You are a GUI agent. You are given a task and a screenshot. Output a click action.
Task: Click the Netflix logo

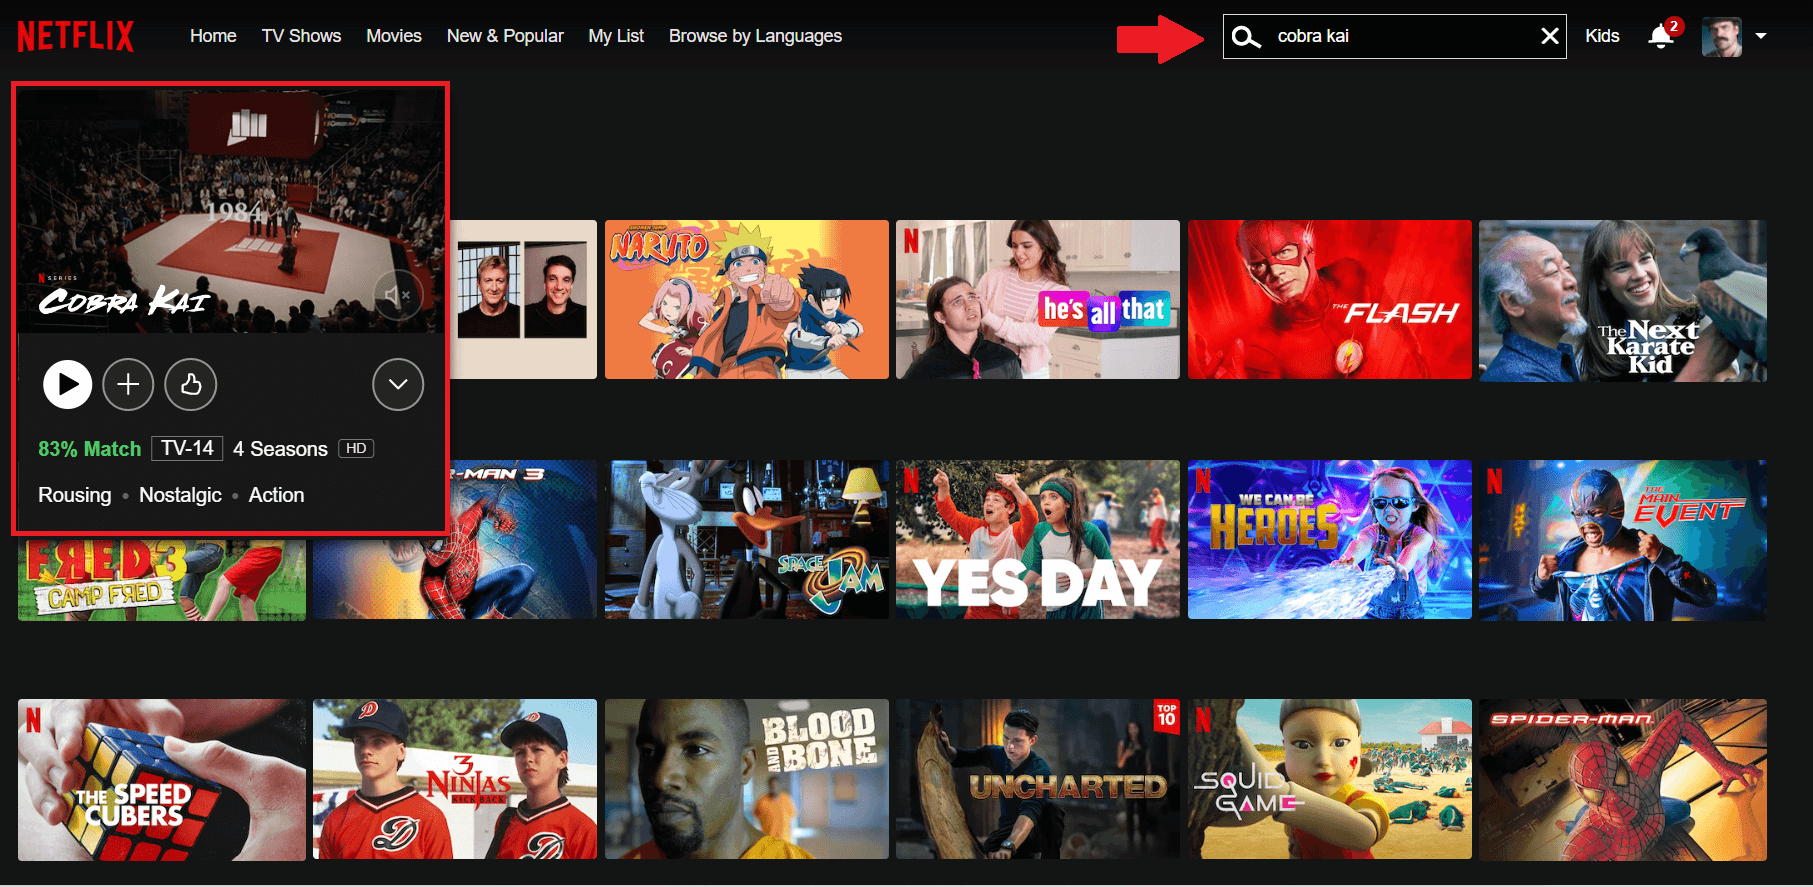[75, 37]
